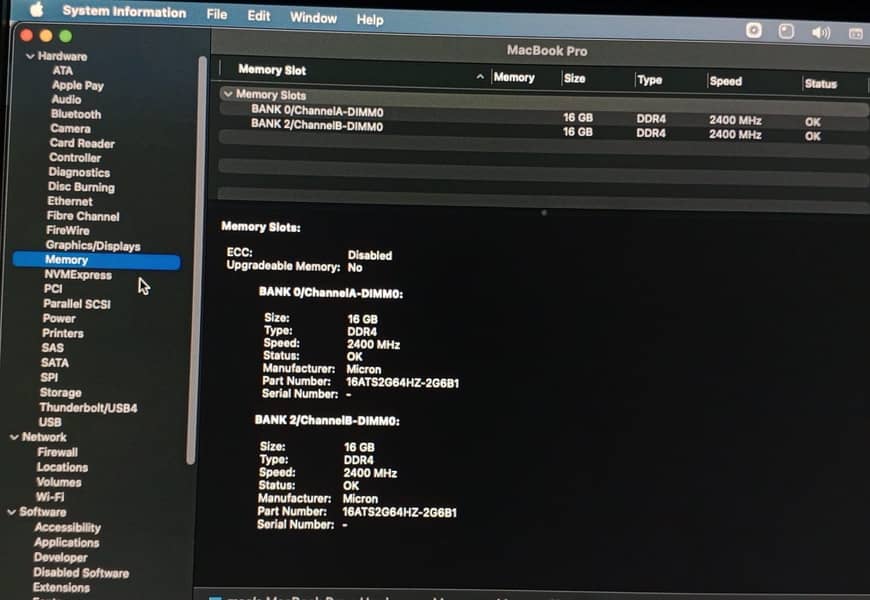Open the Apple menu
870x600 pixels.
point(37,9)
